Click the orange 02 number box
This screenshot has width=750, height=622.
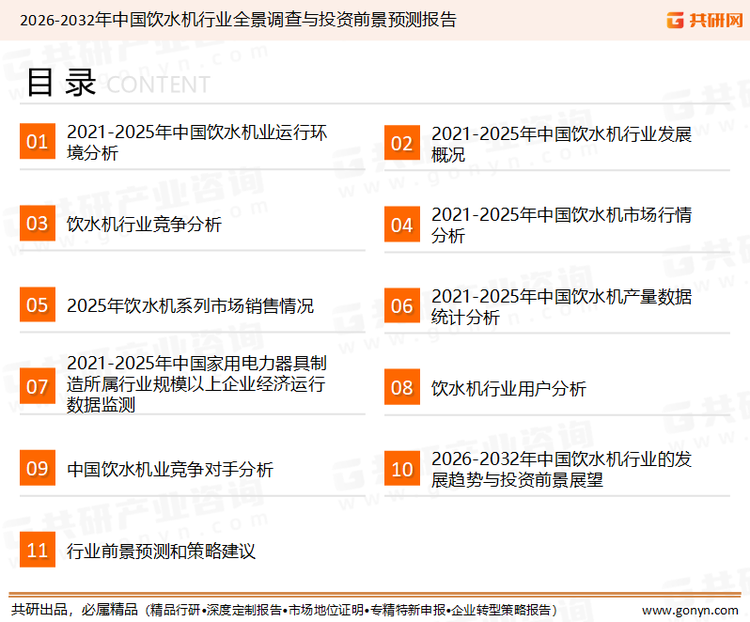[402, 143]
